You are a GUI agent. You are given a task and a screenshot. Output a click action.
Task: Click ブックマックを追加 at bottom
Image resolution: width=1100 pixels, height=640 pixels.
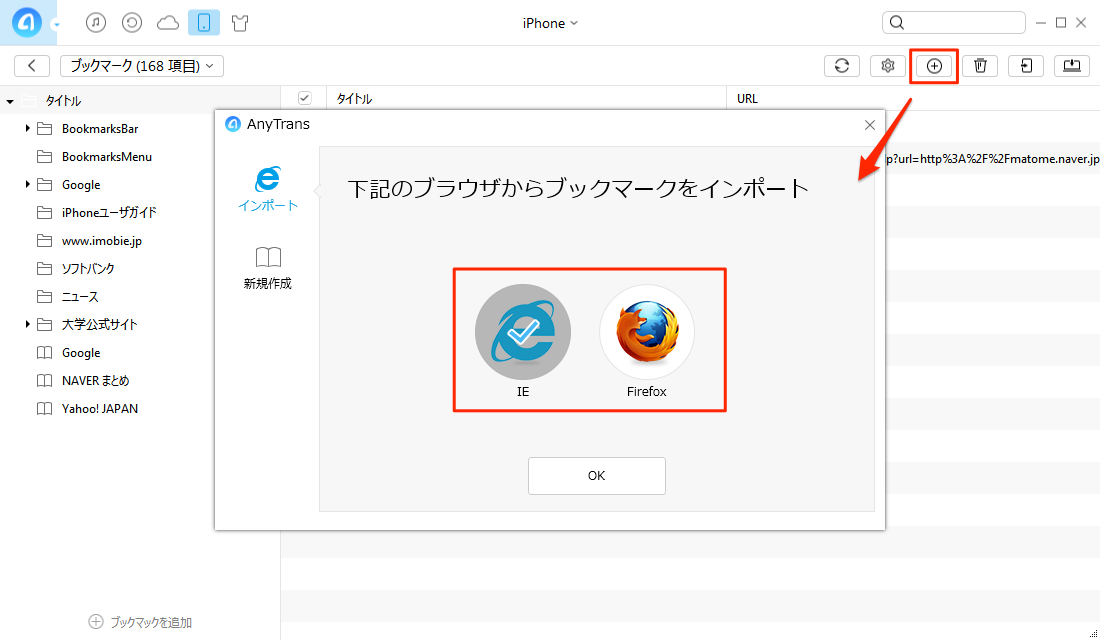click(x=140, y=622)
